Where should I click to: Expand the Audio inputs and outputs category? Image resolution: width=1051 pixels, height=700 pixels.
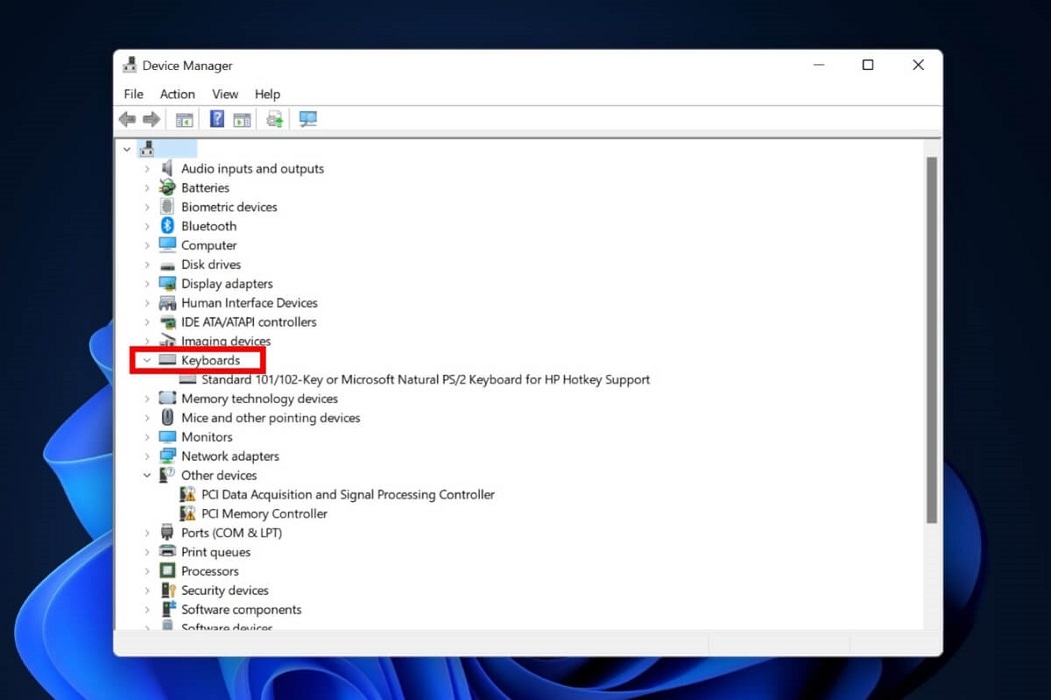(x=147, y=168)
